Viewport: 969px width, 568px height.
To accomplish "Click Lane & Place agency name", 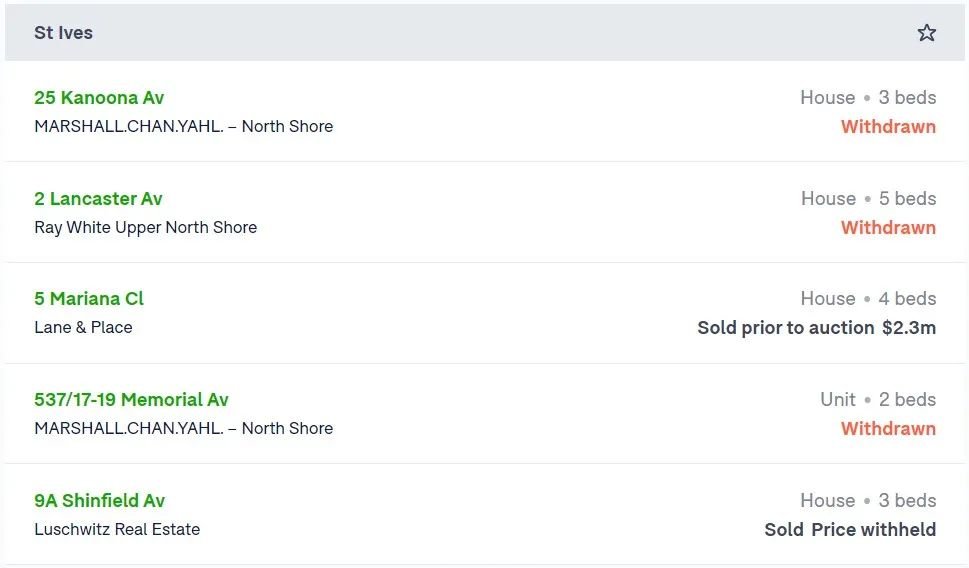I will tap(83, 327).
